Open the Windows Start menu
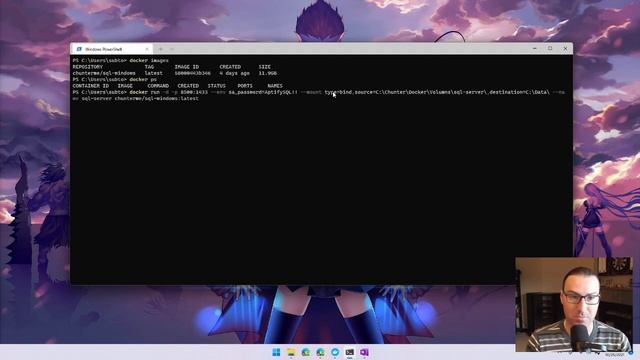The height and width of the screenshot is (360, 640). [x=276, y=352]
